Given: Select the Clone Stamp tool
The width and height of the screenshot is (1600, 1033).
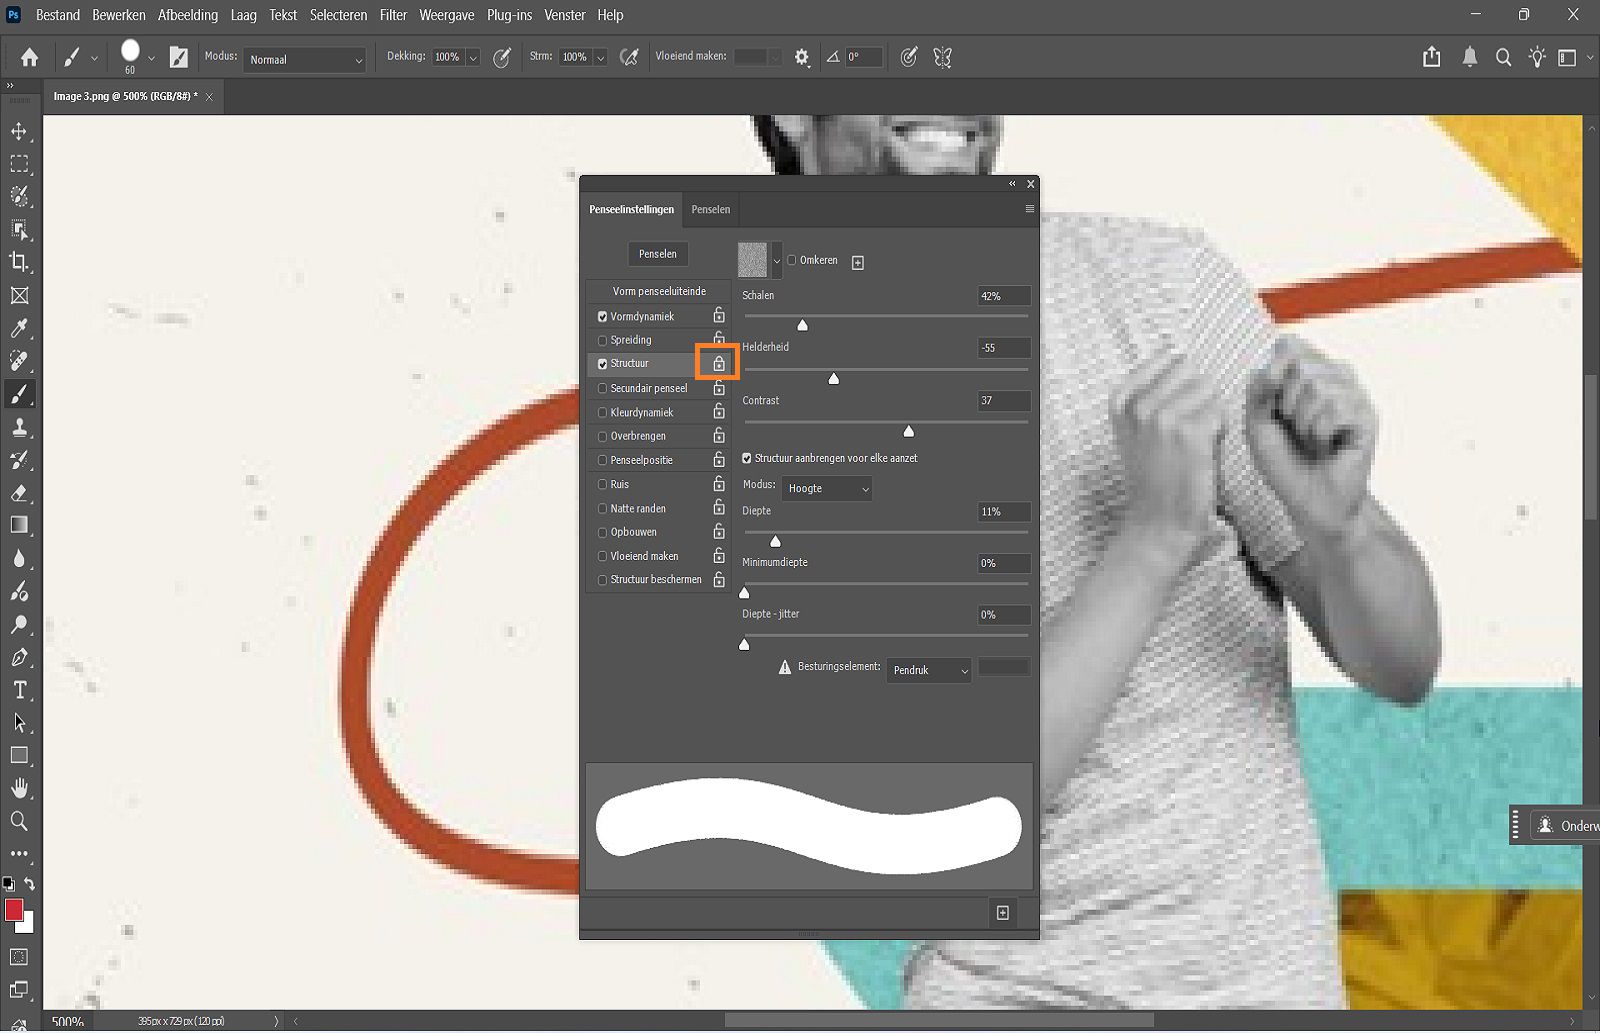Looking at the screenshot, I should coord(20,427).
